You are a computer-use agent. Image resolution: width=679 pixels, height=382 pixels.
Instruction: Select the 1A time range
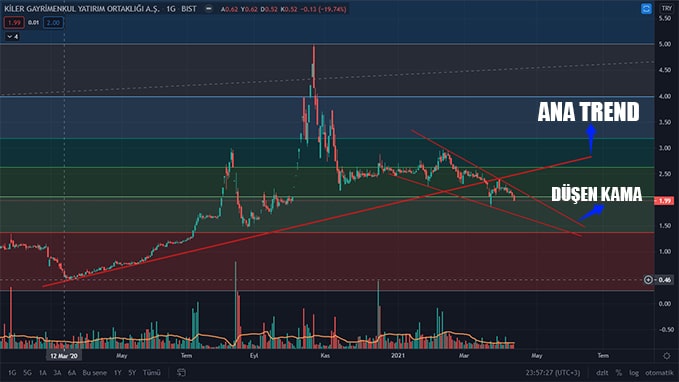tap(42, 372)
